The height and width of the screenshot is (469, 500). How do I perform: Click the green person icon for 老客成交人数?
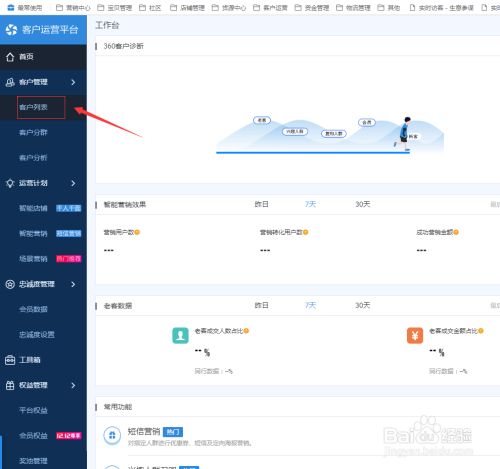(x=180, y=335)
